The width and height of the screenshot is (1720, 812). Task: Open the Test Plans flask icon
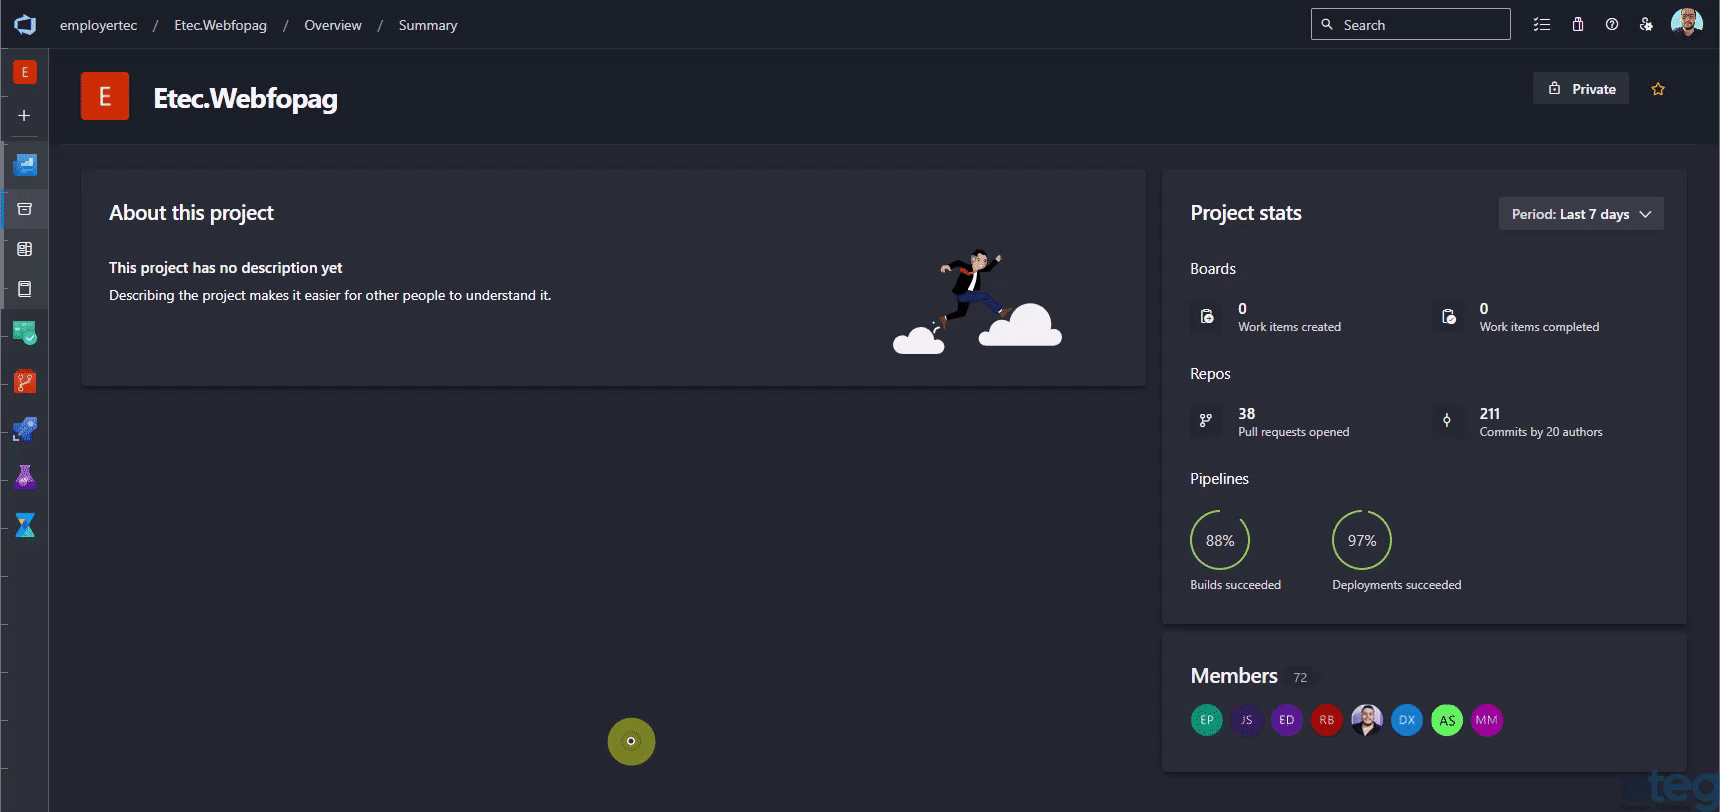point(25,477)
